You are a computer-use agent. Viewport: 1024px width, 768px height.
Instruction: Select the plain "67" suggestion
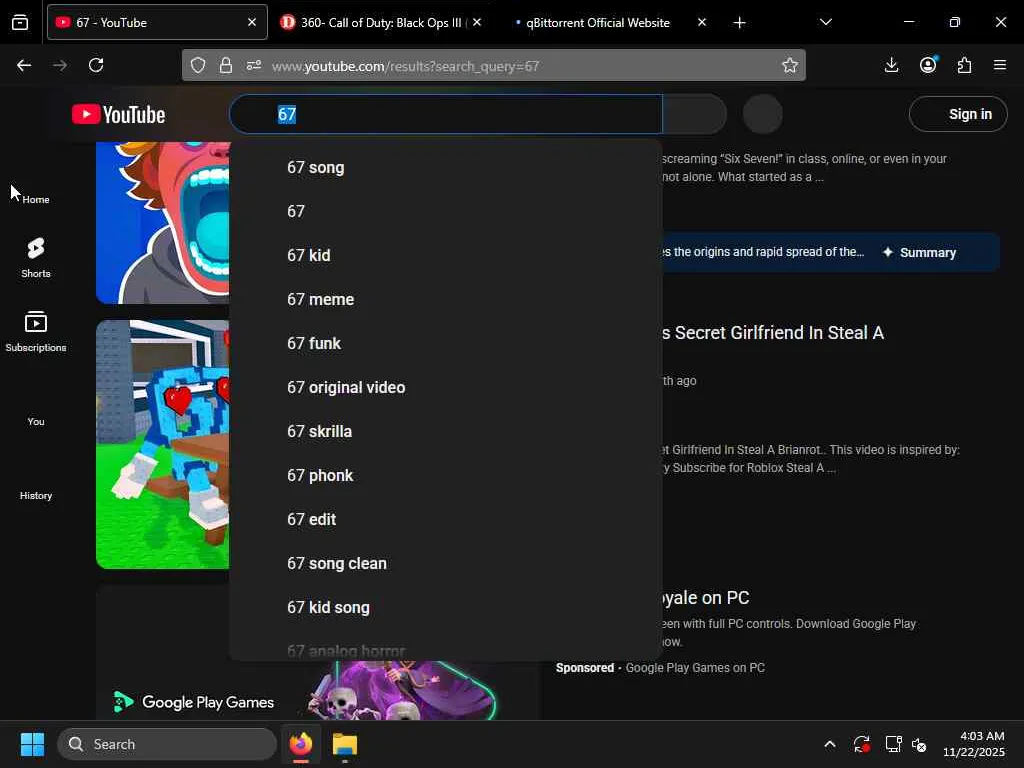tap(446, 212)
